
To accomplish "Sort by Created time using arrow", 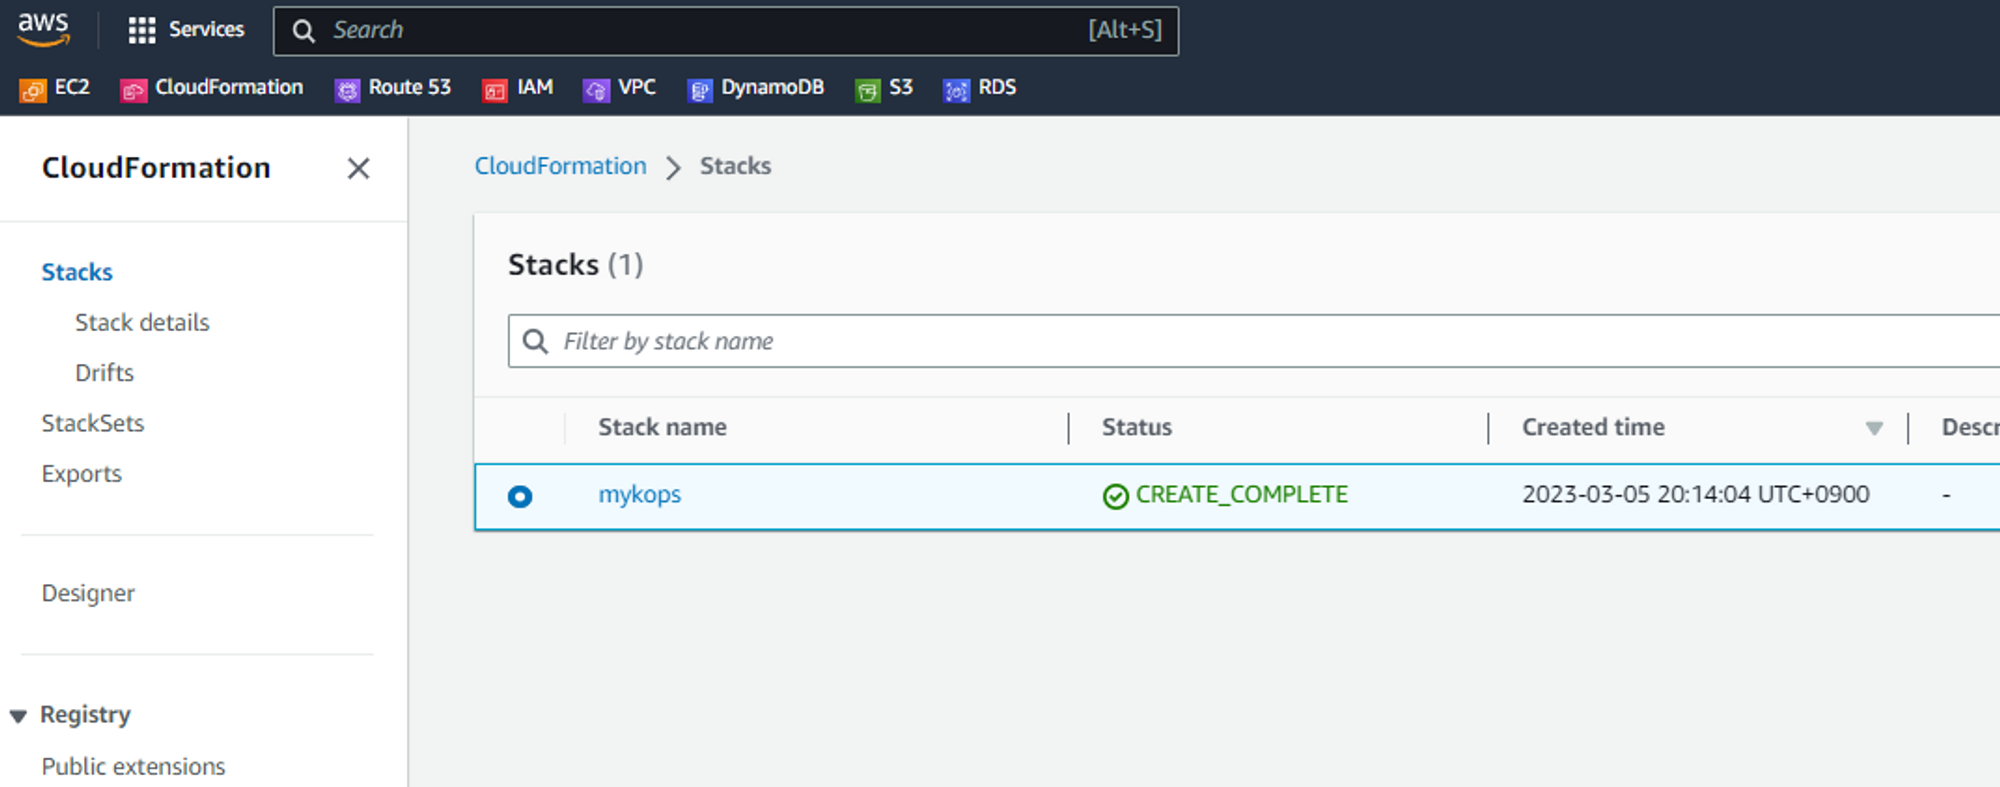I will coord(1874,428).
